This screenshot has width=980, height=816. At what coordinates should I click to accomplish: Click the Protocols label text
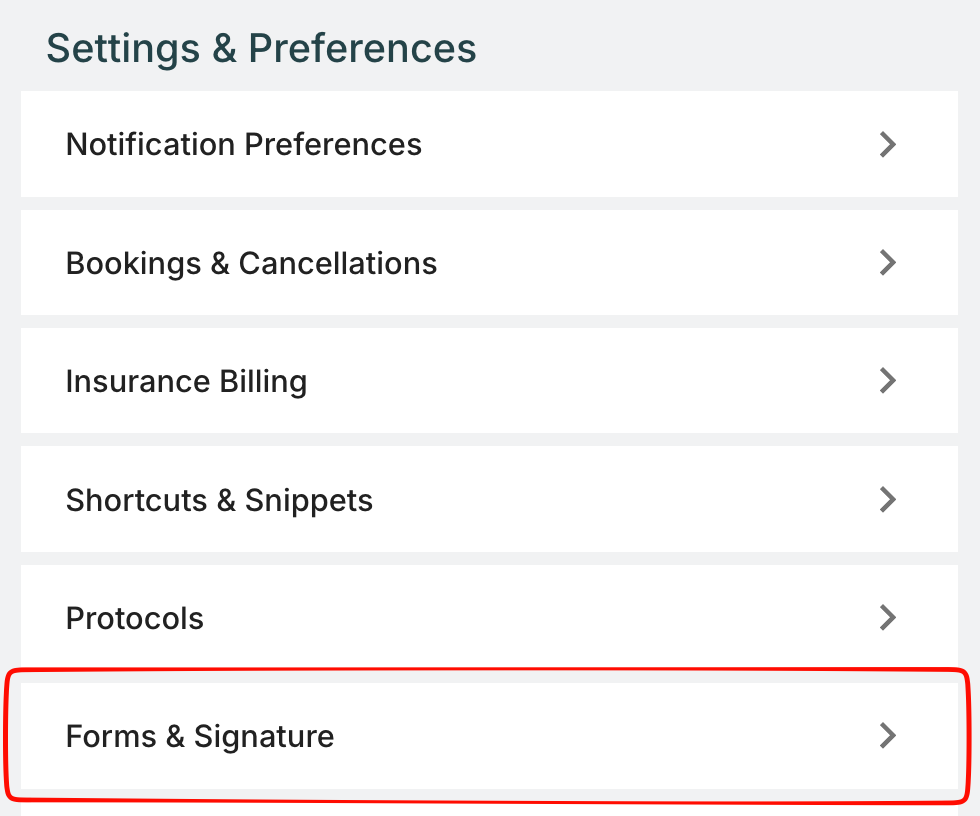[x=134, y=618]
